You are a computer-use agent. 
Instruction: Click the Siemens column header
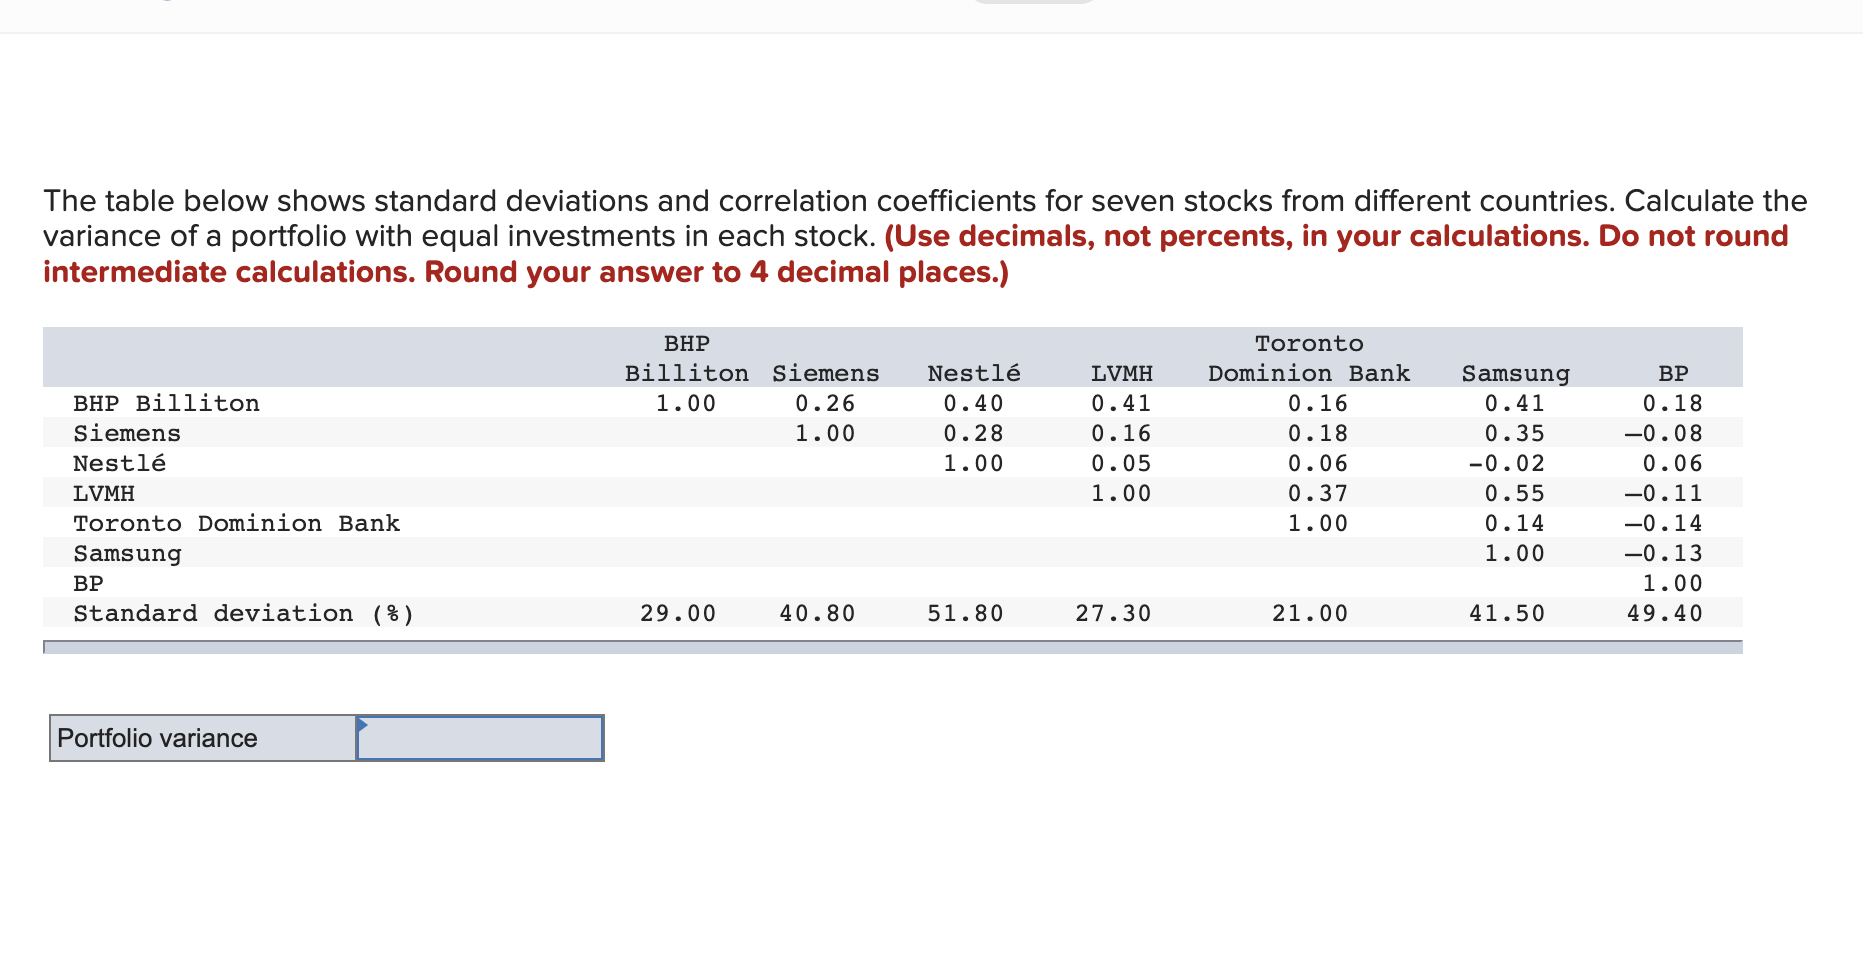pyautogui.click(x=826, y=373)
